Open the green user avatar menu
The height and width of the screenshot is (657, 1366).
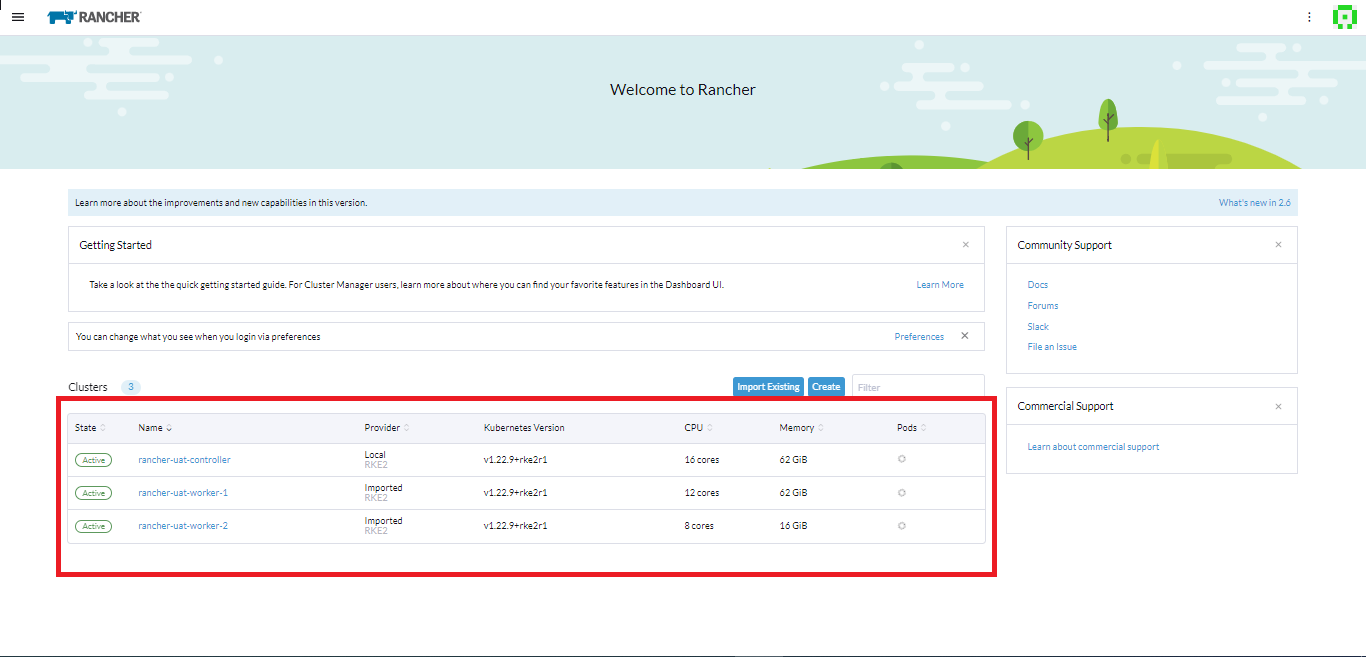pyautogui.click(x=1344, y=17)
